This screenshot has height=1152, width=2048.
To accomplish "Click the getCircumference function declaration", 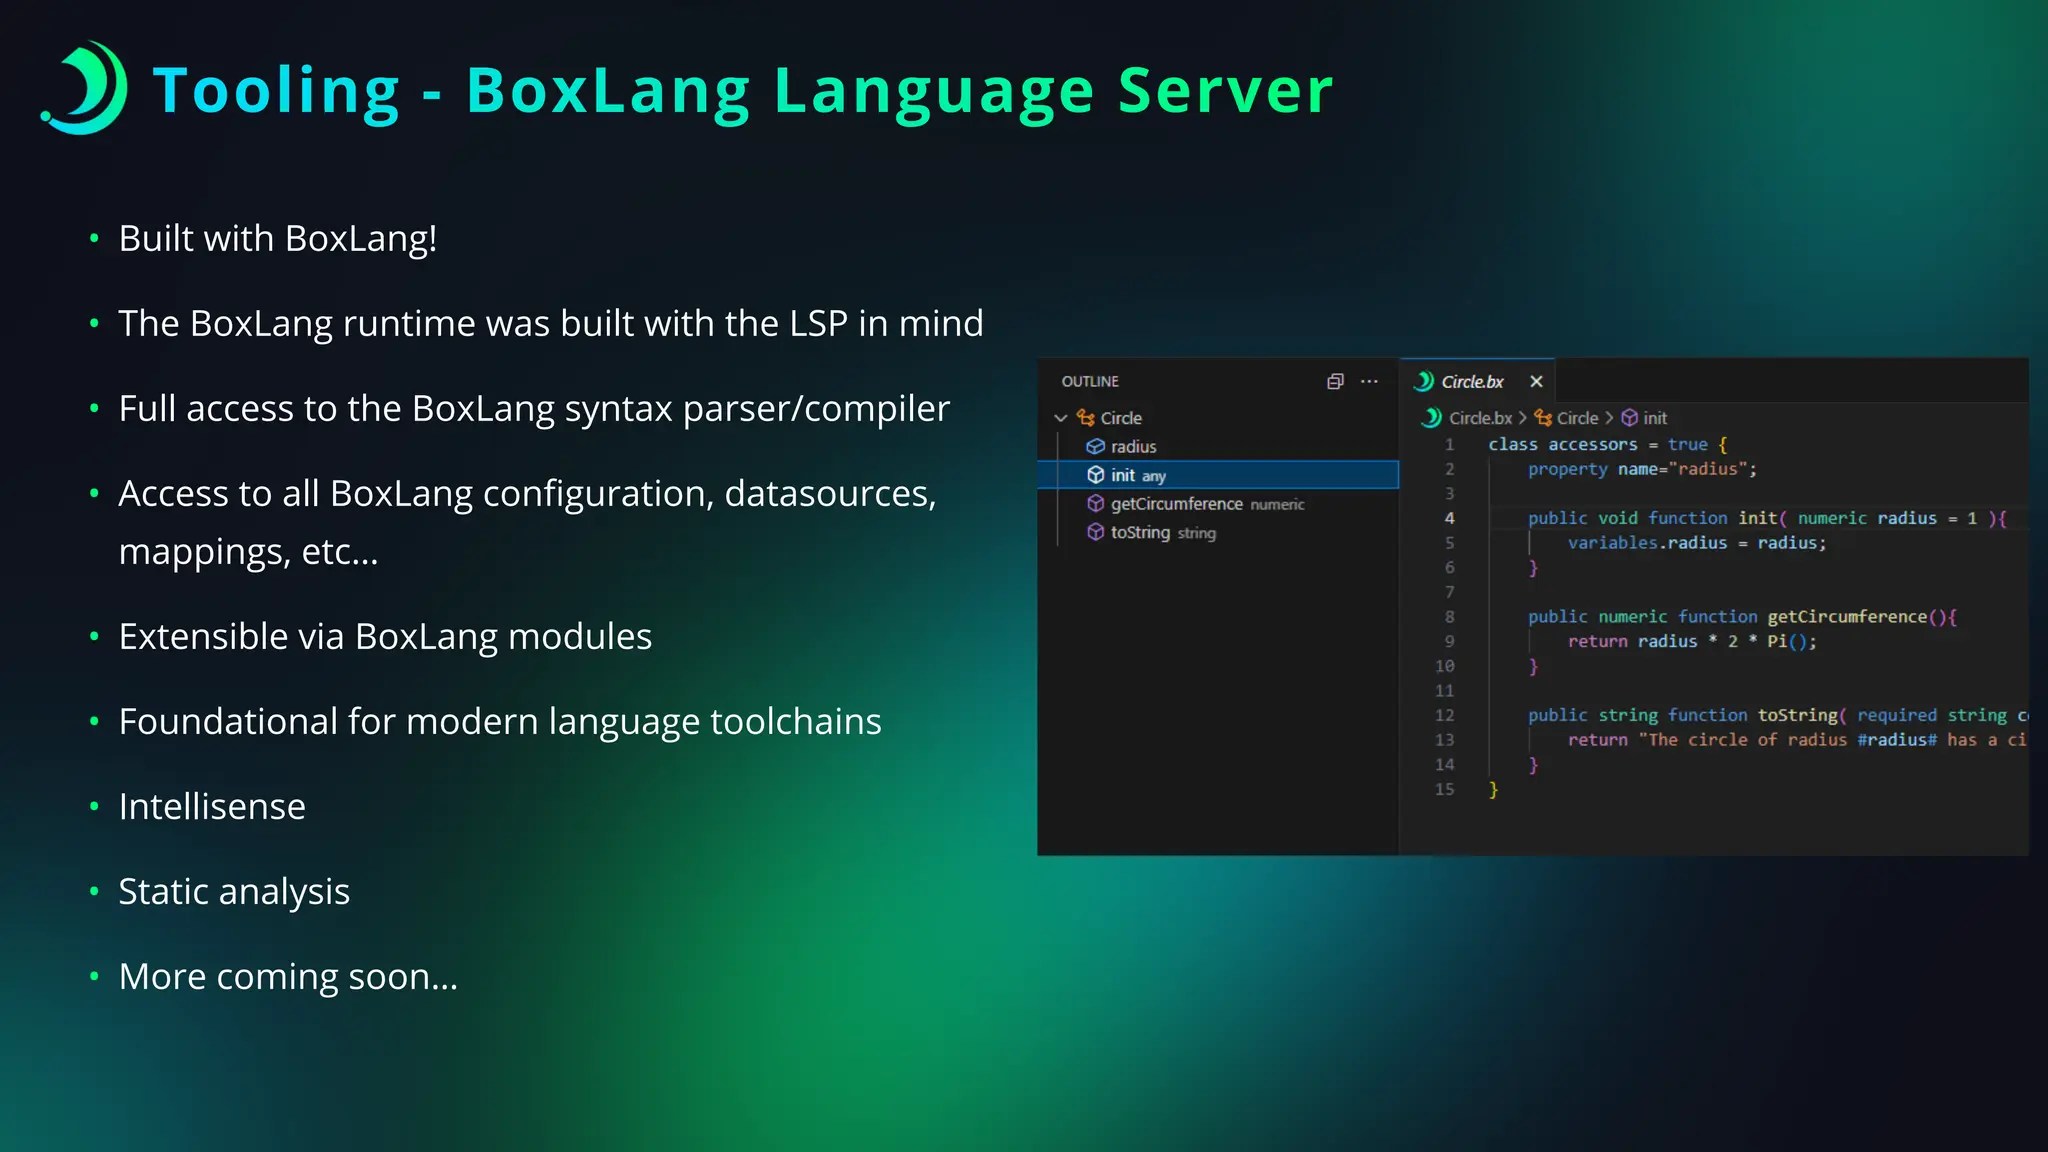I will [1742, 617].
